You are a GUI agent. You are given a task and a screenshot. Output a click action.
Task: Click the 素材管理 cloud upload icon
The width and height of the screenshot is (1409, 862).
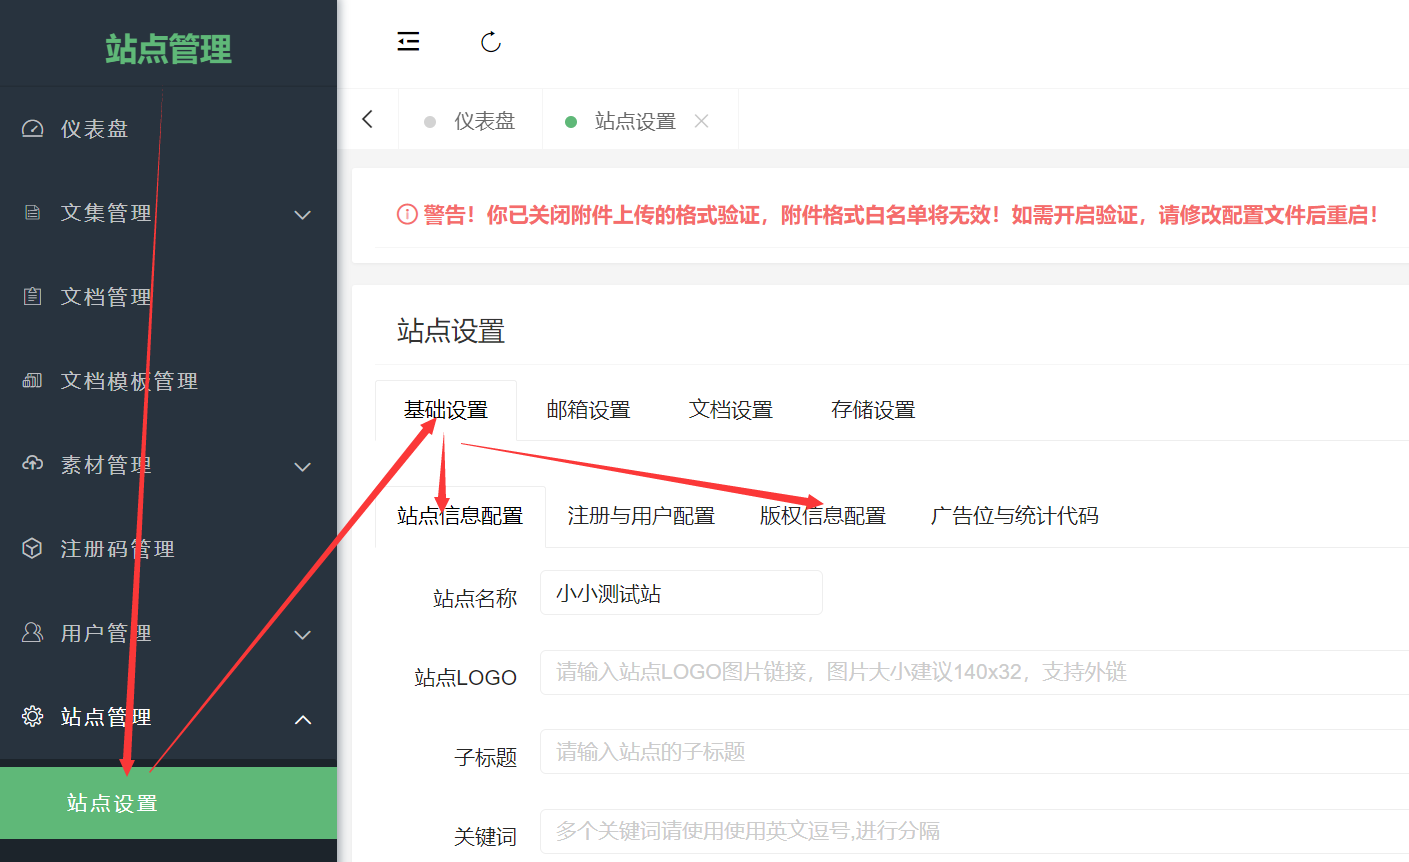point(33,464)
